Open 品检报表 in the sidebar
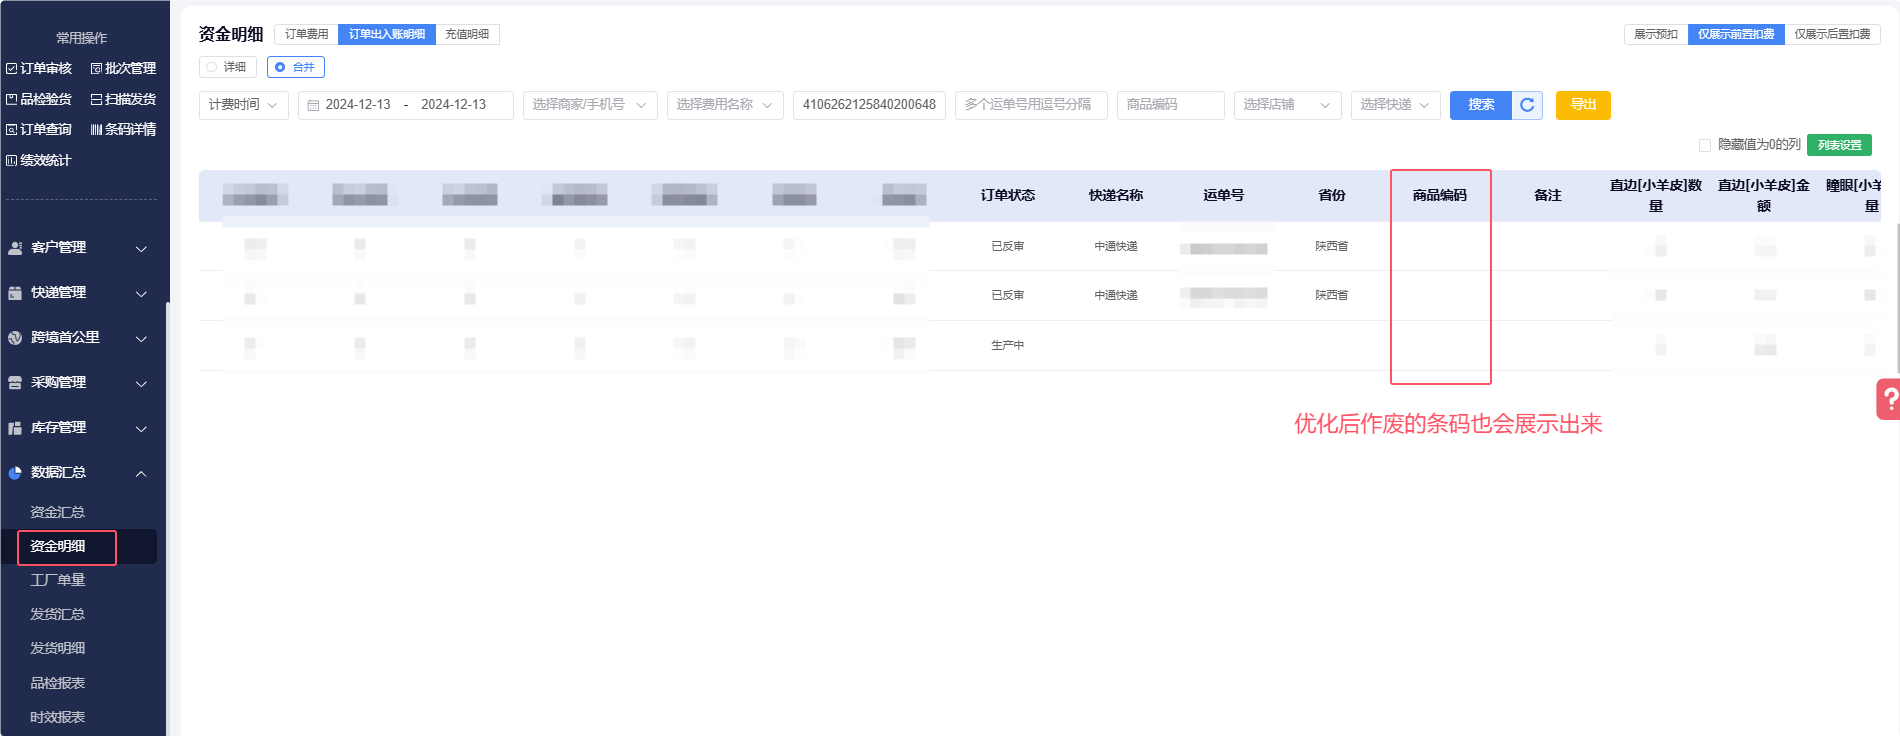The image size is (1900, 736). [58, 683]
